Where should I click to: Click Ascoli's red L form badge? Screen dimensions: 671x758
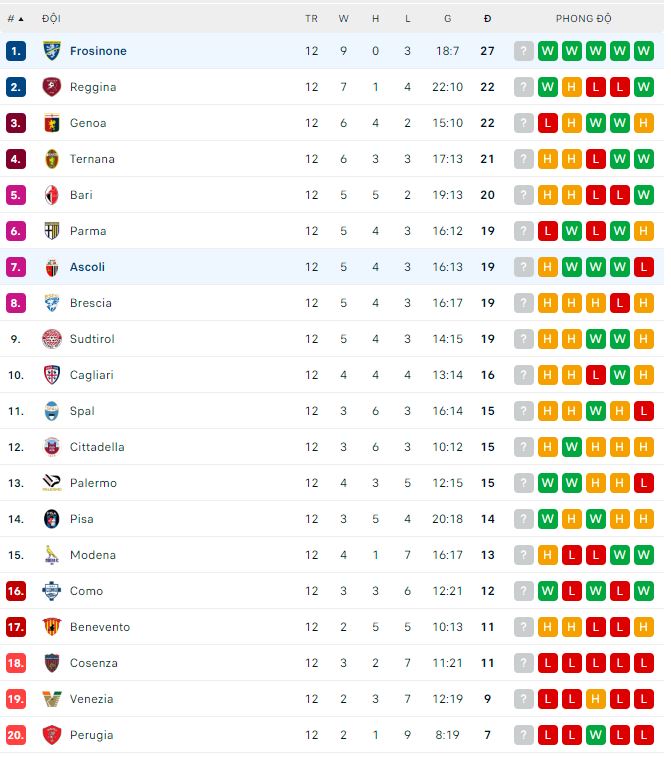644,267
